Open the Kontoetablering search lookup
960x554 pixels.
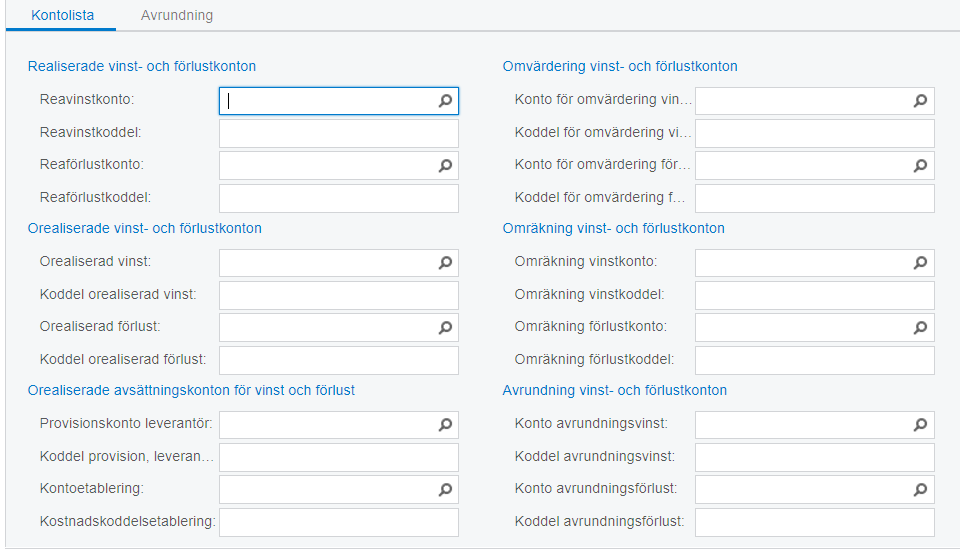coord(446,490)
